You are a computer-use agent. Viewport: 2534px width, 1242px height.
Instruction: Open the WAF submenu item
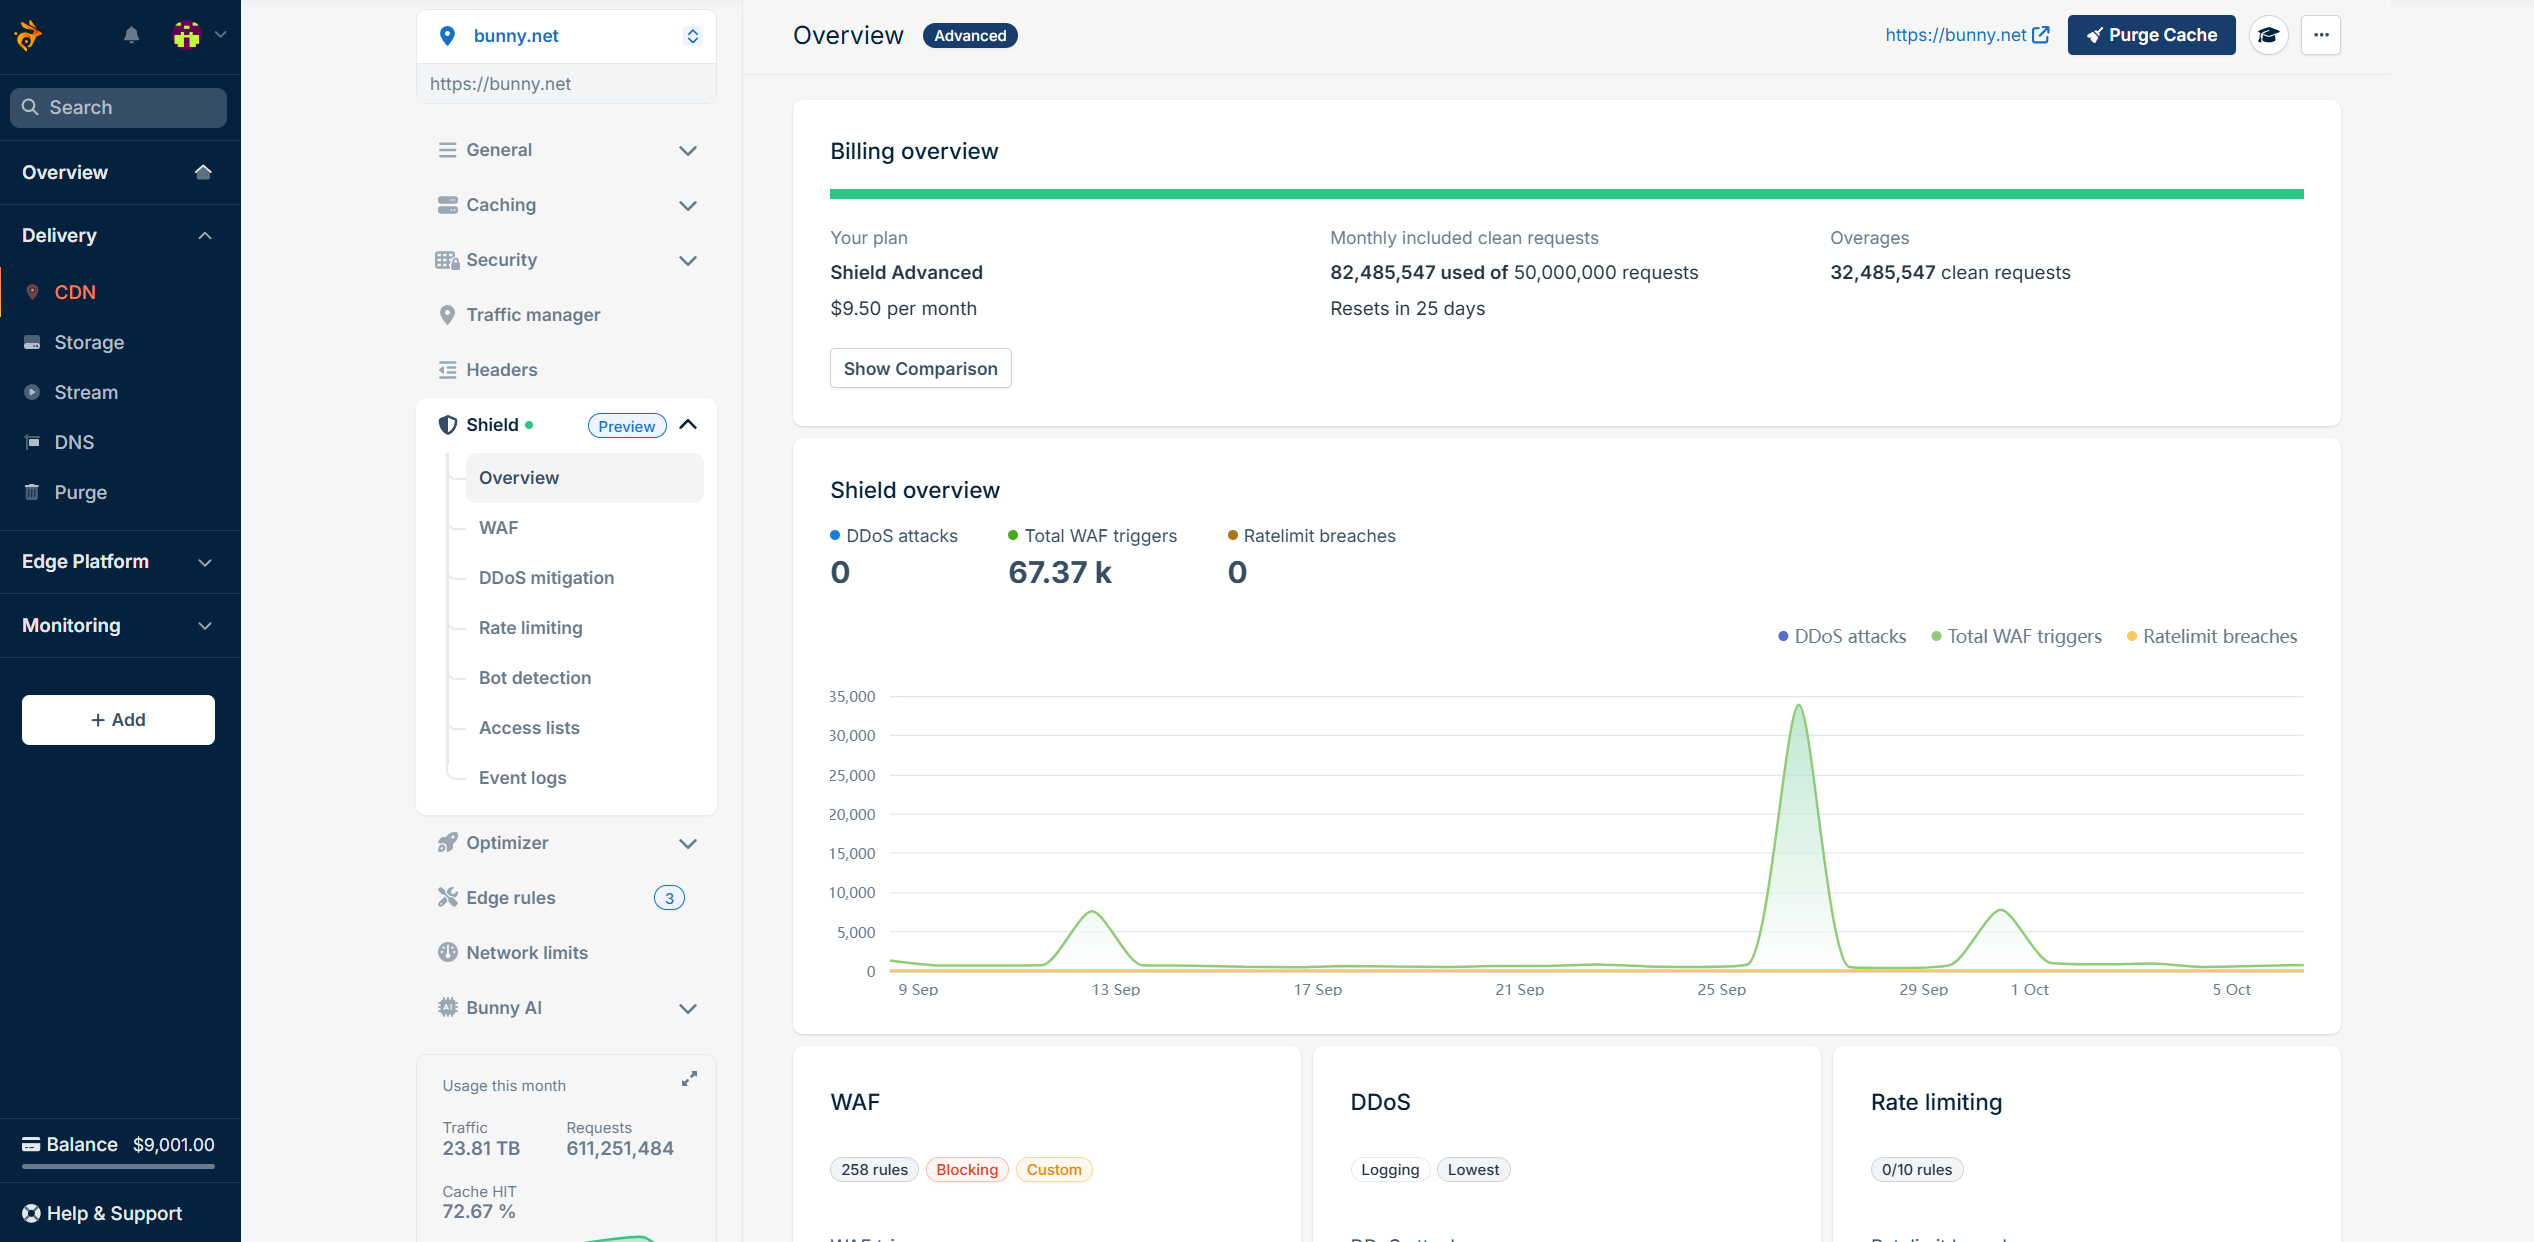498,527
